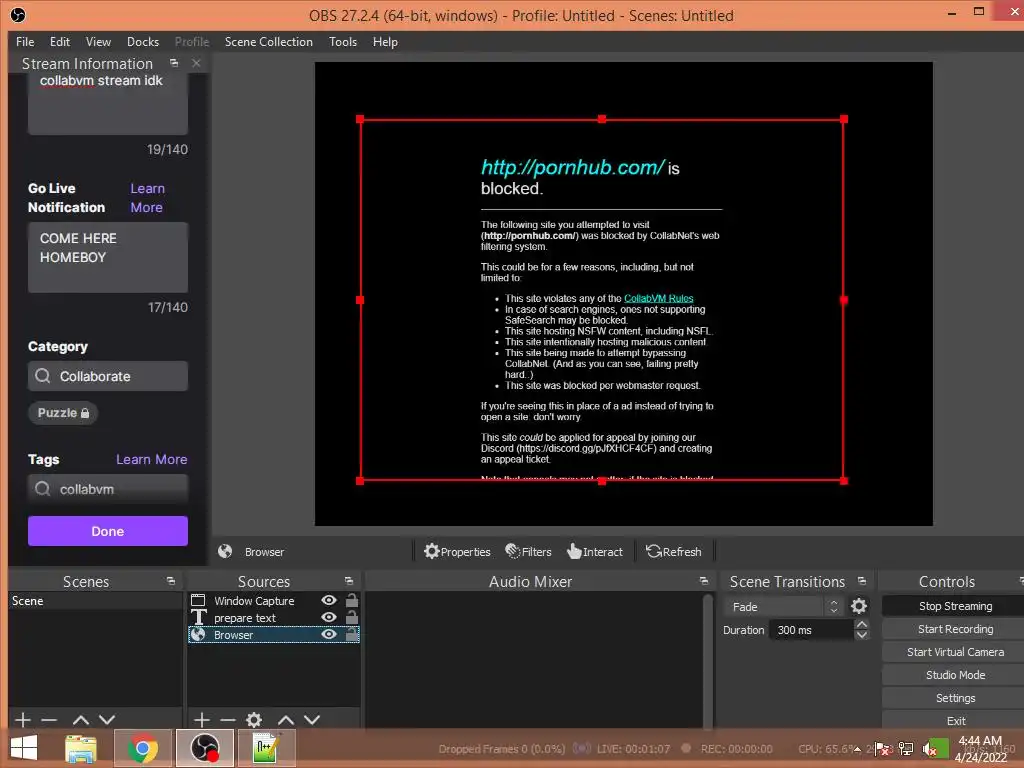Open Filters for the Browser source
This screenshot has height=768, width=1024.
pos(528,552)
